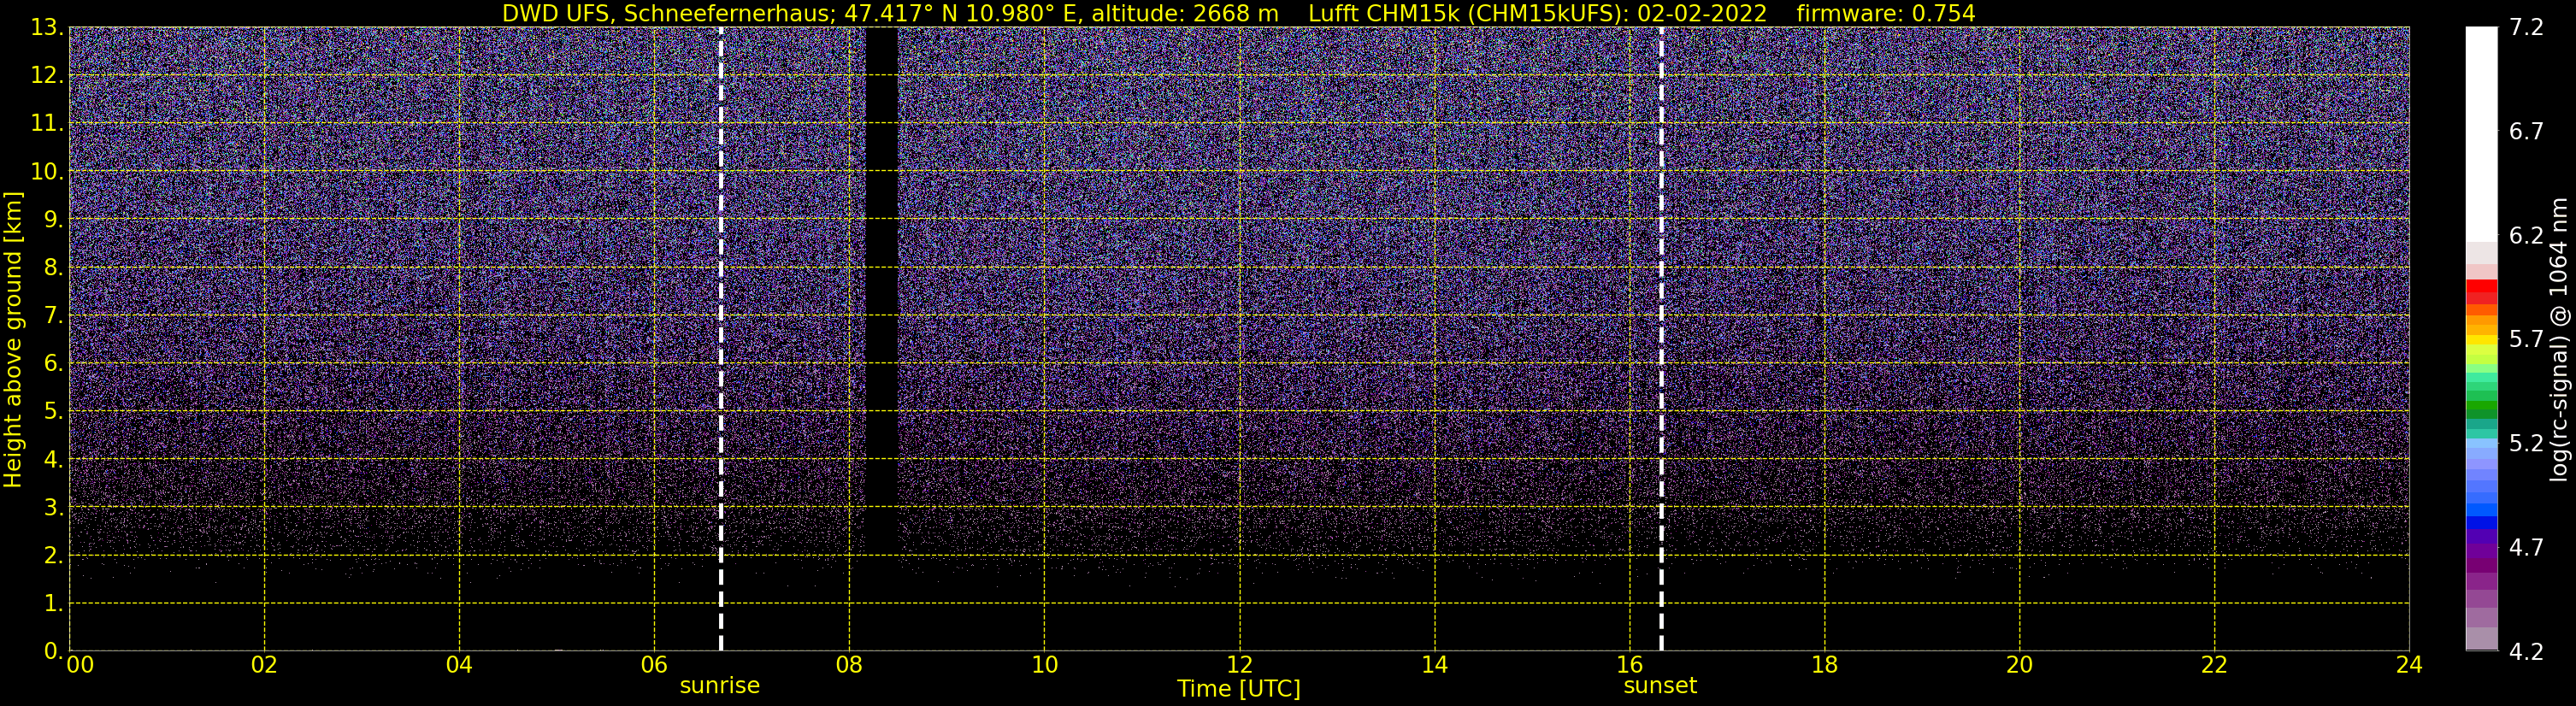Click the colorbar value label '6.7'
Screen dimensions: 2576x706
tap(2526, 132)
